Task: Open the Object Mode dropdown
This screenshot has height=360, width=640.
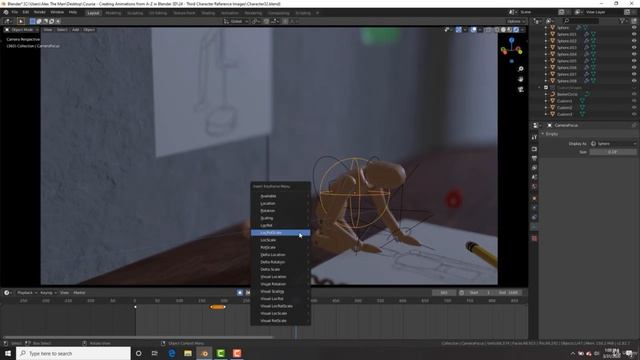Action: click(x=22, y=30)
